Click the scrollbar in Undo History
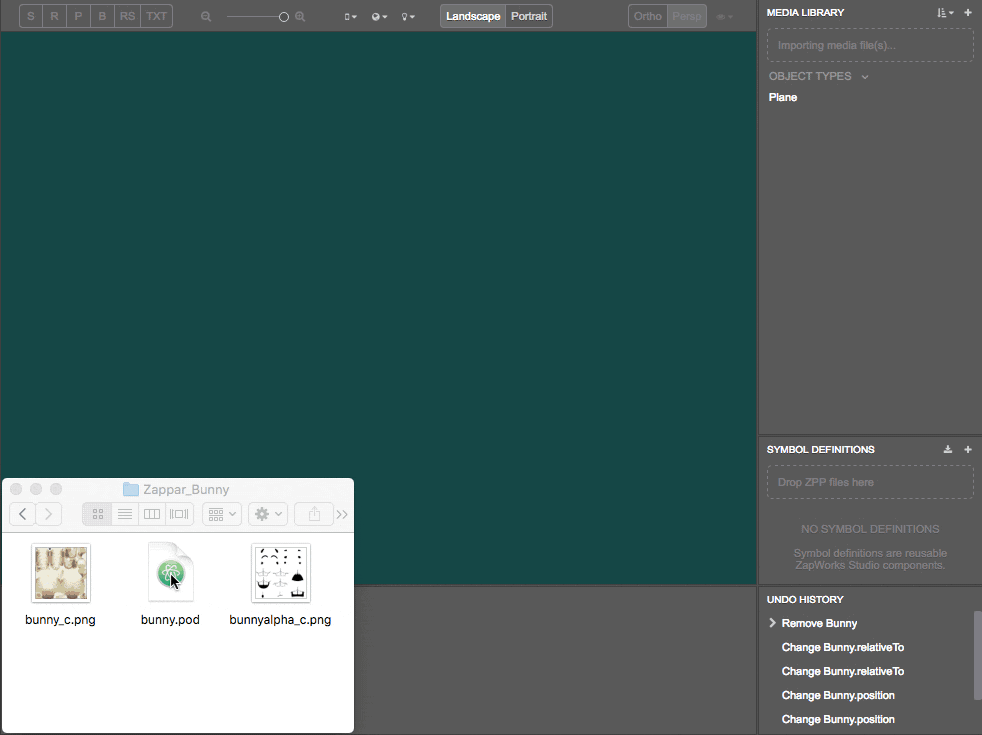The image size is (982, 735). (978, 655)
